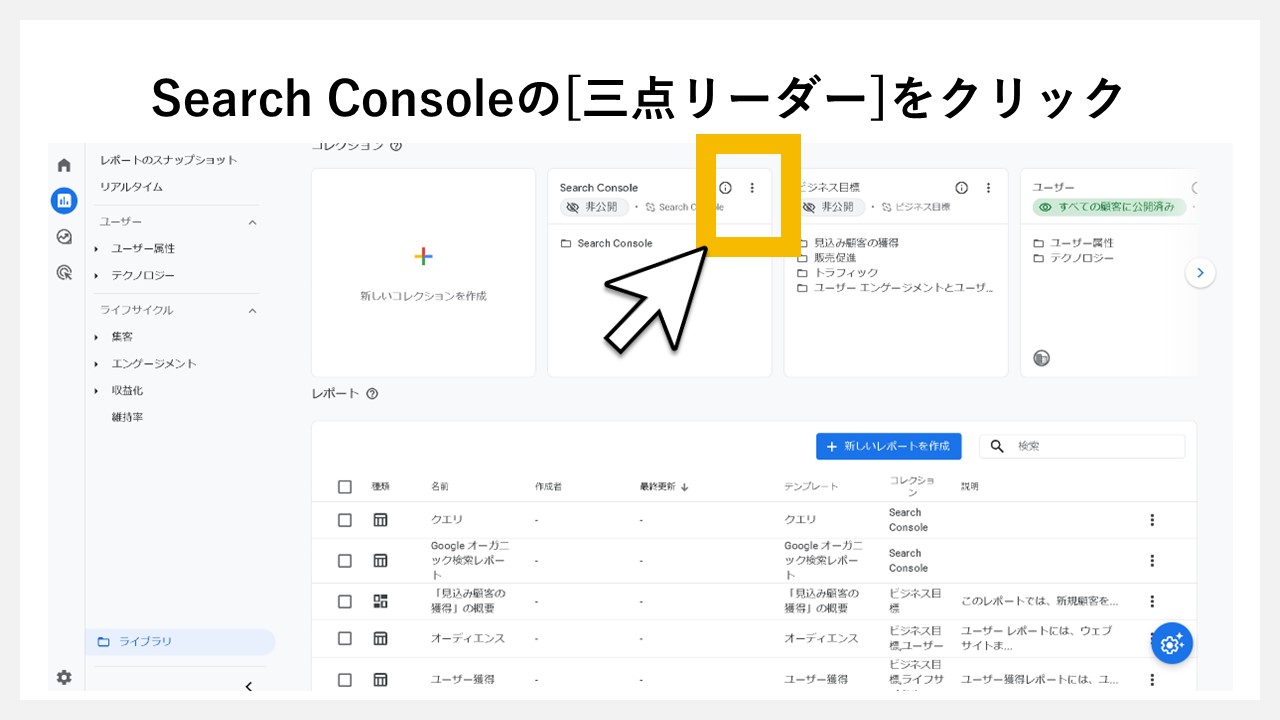The height and width of the screenshot is (720, 1280).
Task: Click the magnifier icon in the search box
Action: pos(996,446)
